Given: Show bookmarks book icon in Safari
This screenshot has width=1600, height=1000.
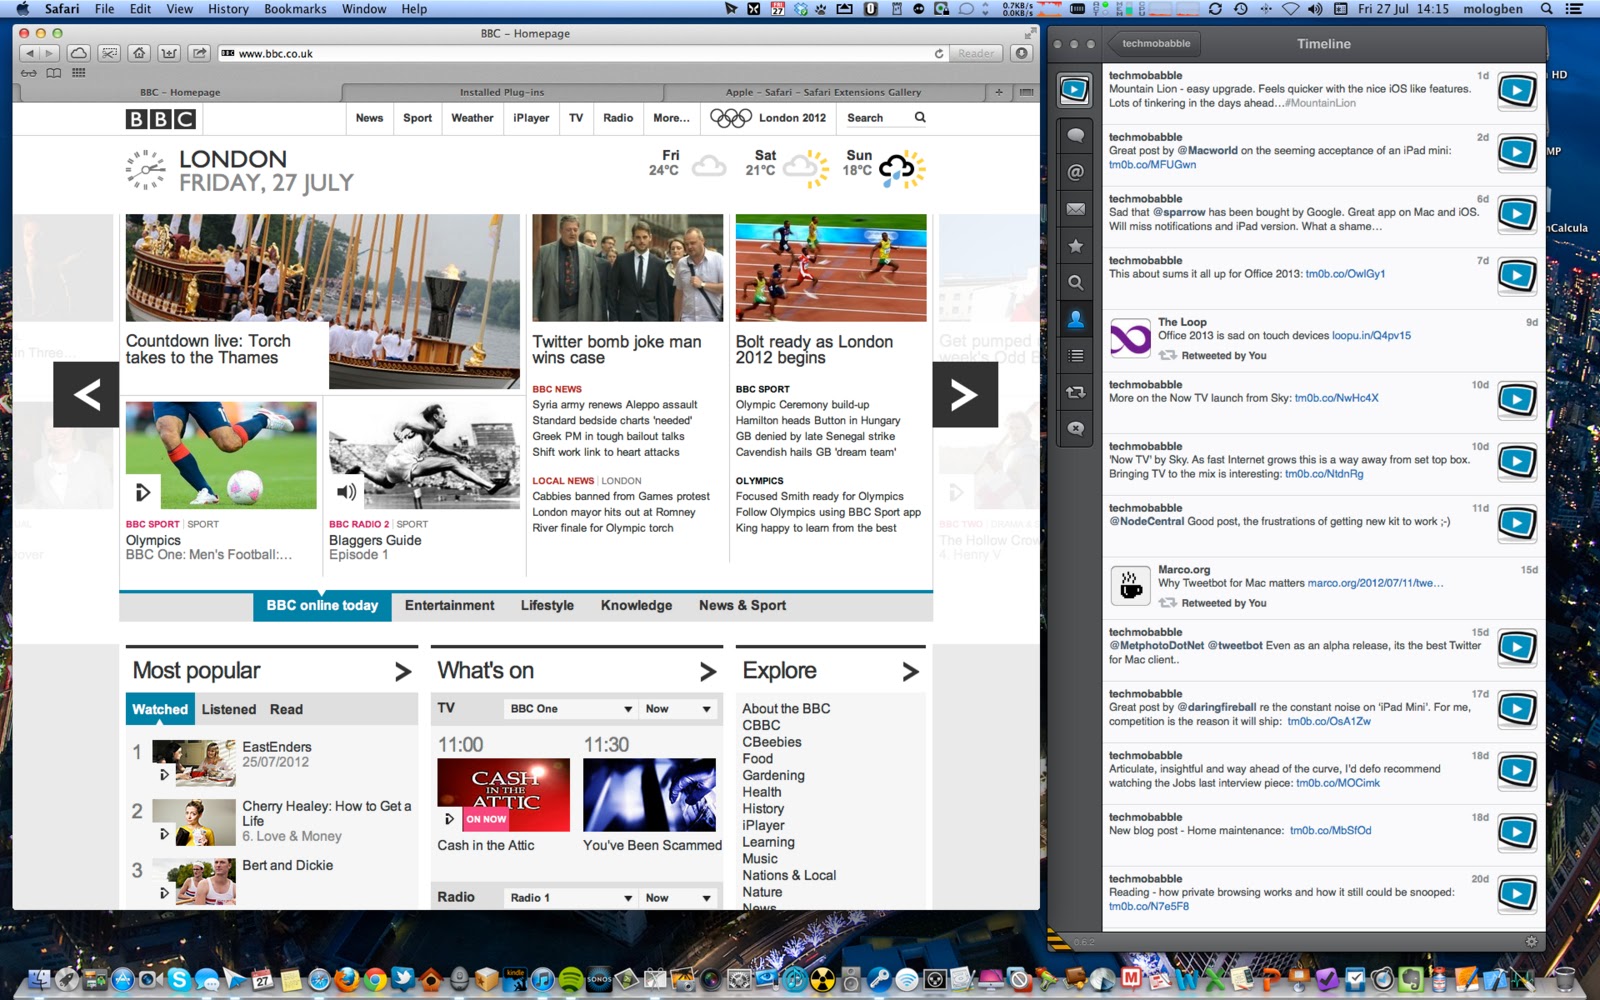Looking at the screenshot, I should tap(54, 73).
